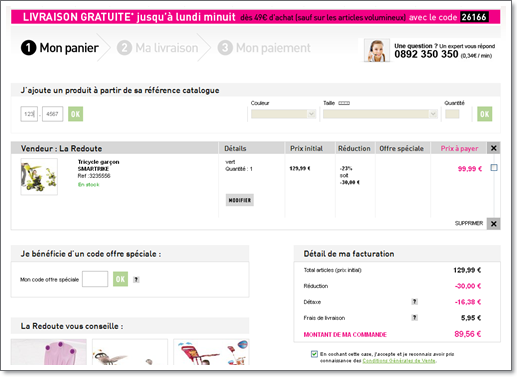Viewport: 518px width, 377px height.
Task: Click the Offre spéciale column header
Action: tap(401, 148)
